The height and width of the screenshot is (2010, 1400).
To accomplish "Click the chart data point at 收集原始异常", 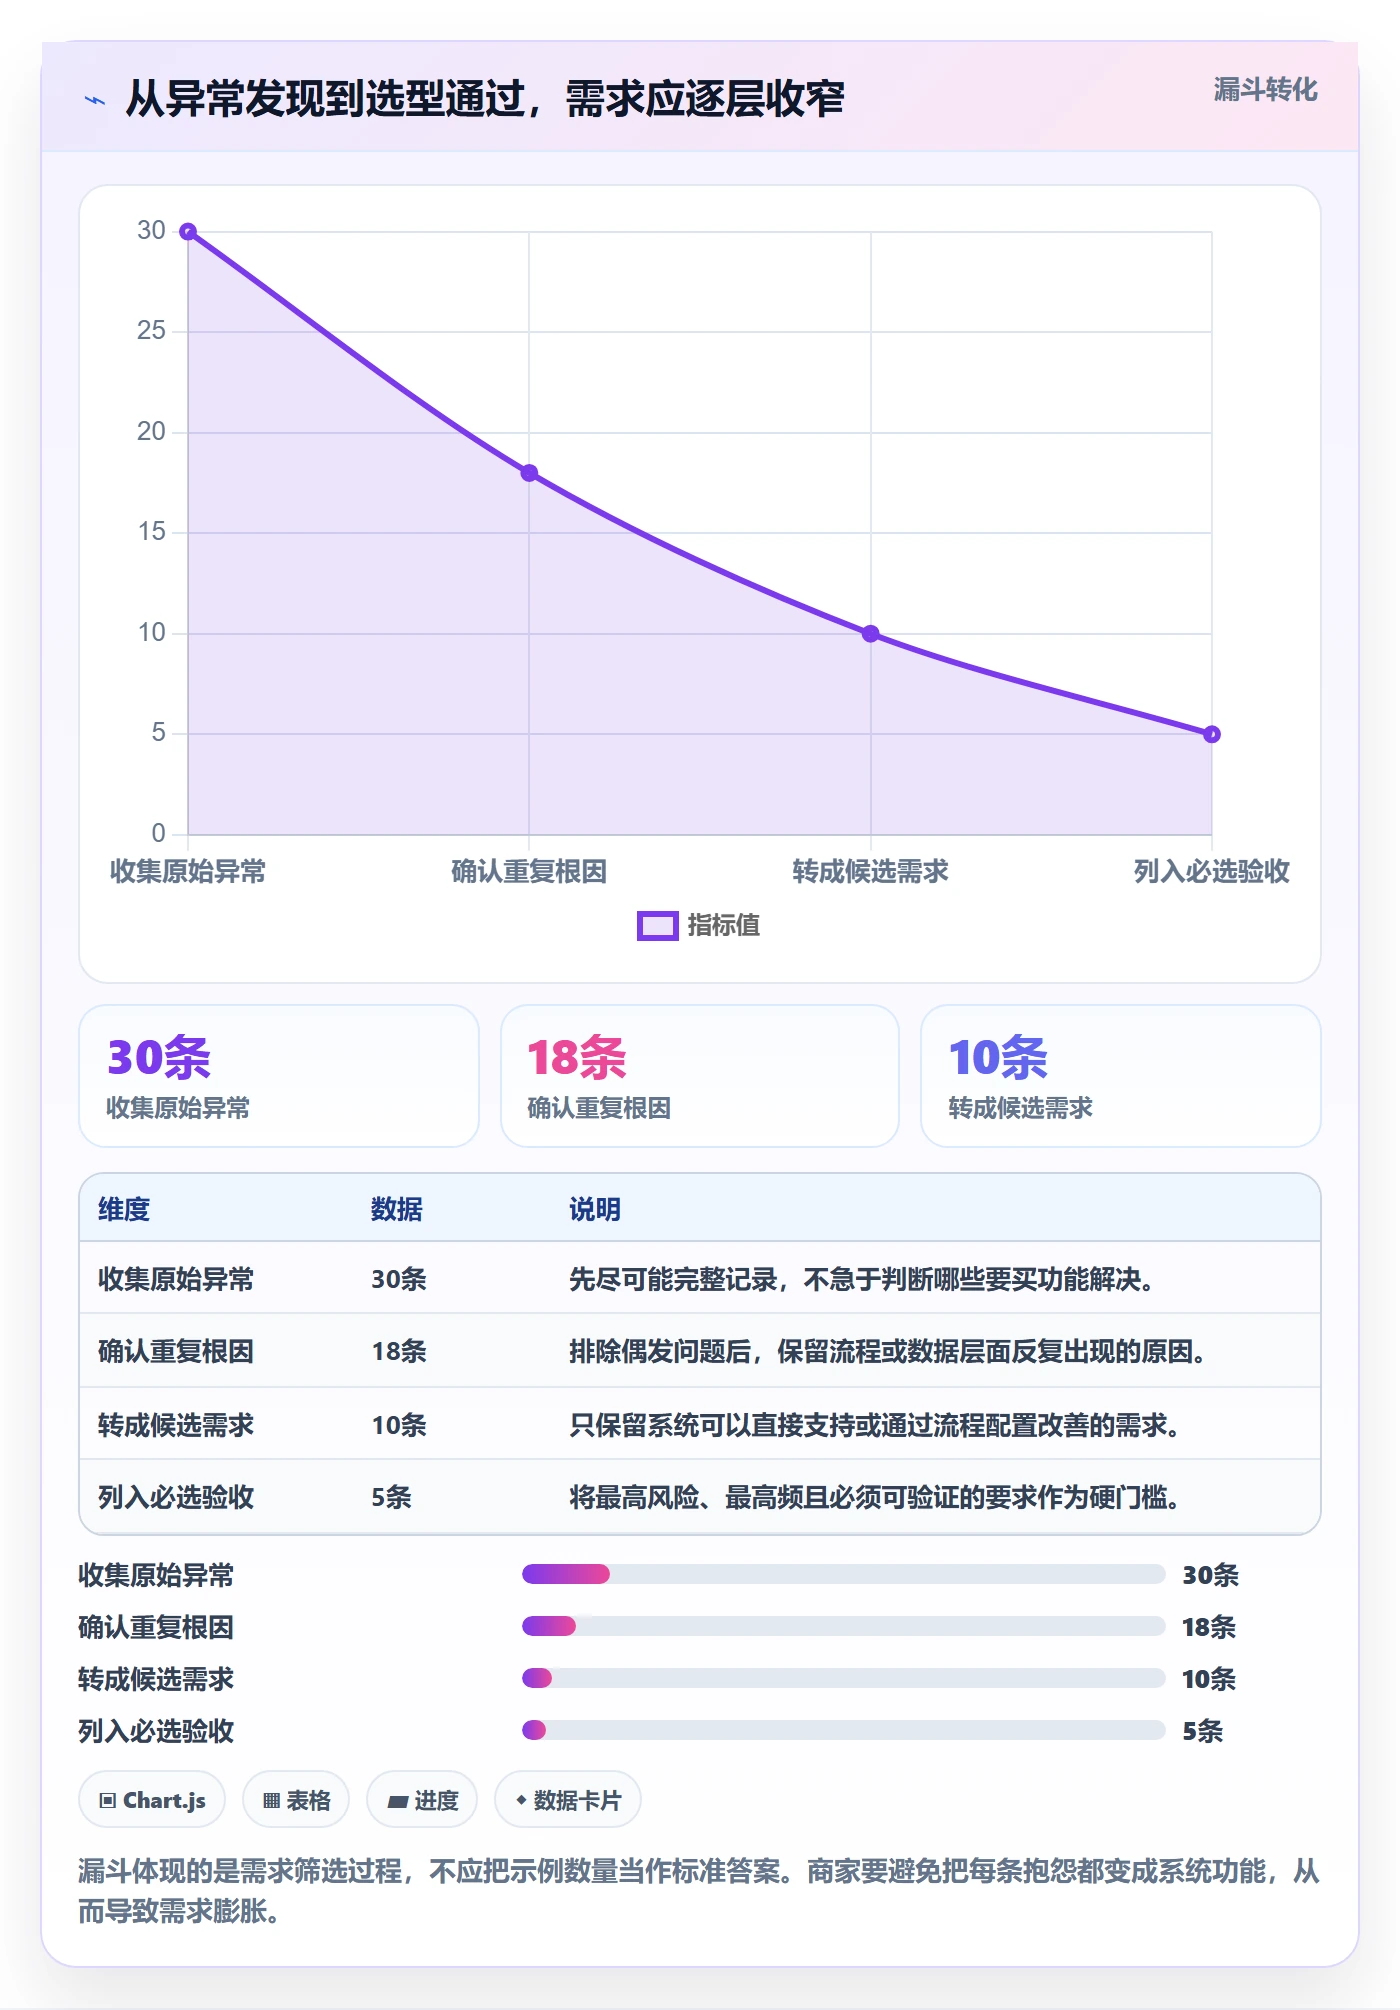I will coord(188,232).
